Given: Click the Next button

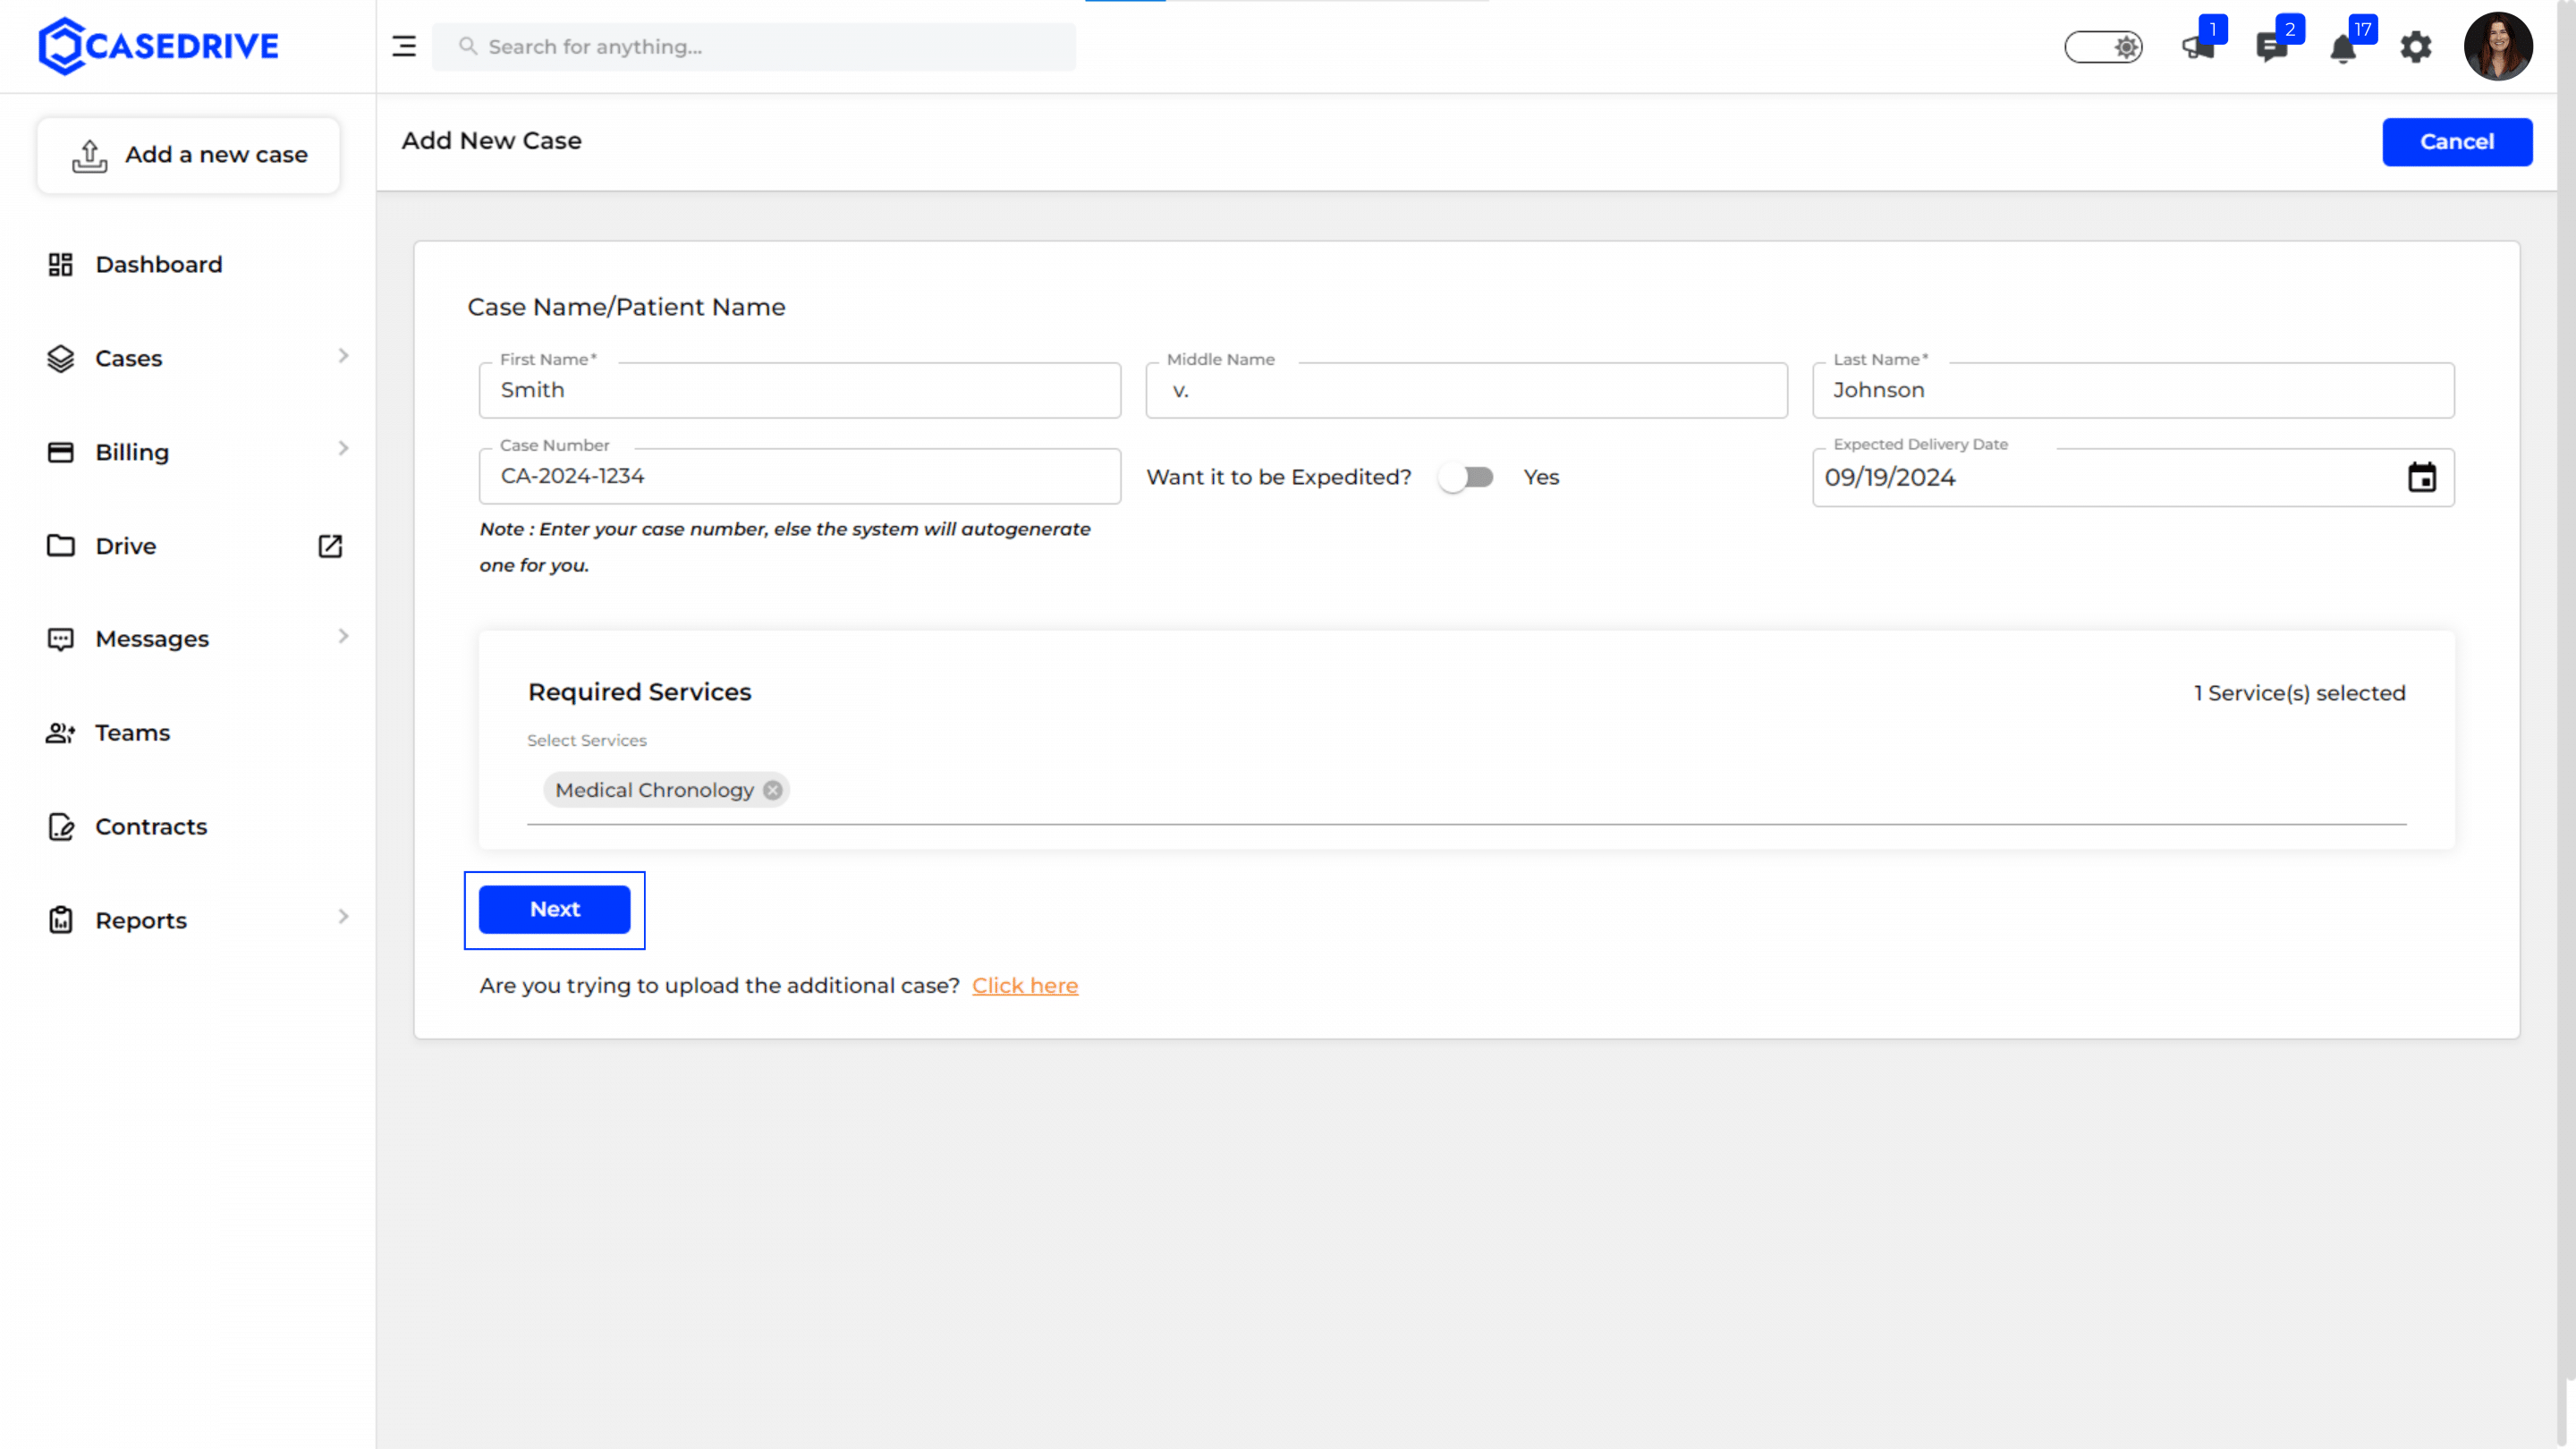Looking at the screenshot, I should click(x=554, y=909).
